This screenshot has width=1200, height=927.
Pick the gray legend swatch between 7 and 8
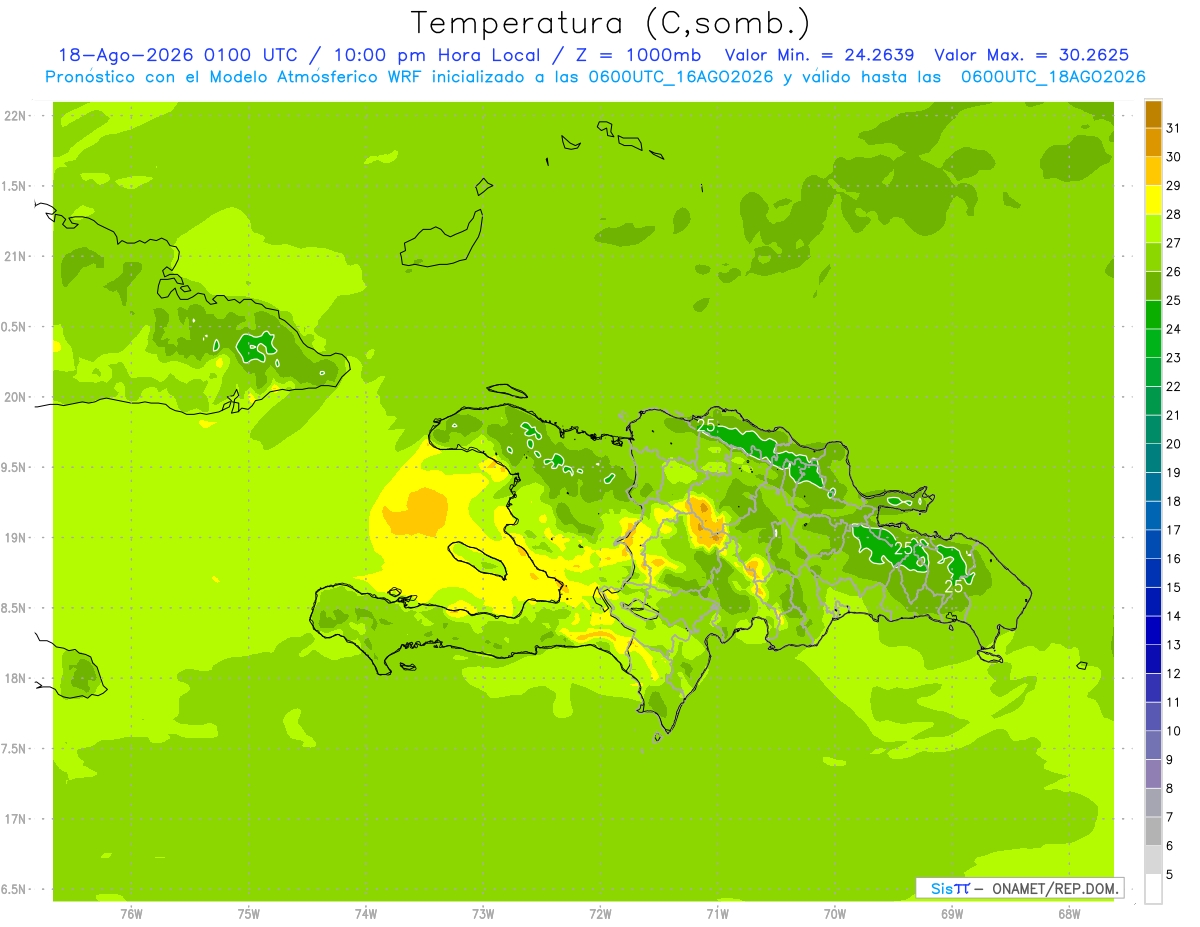(1153, 803)
